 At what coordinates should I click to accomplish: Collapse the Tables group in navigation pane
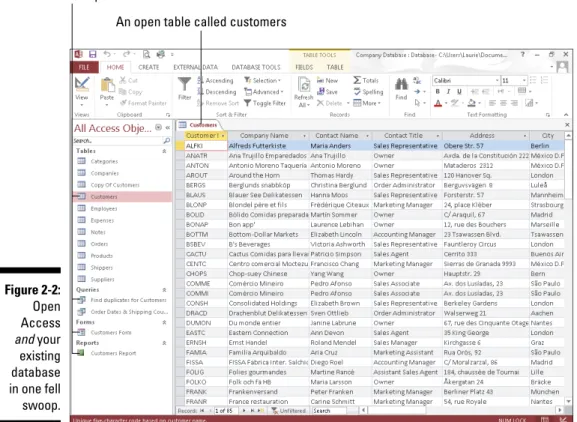(164, 151)
